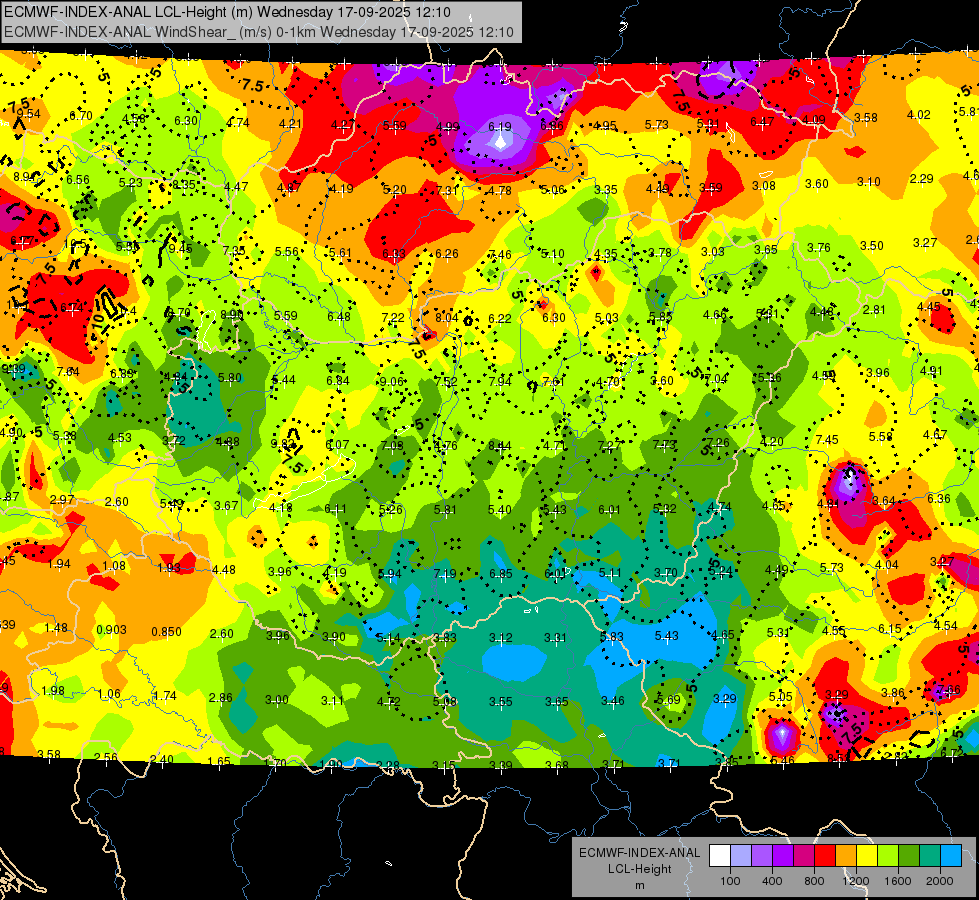Image resolution: width=979 pixels, height=900 pixels.
Task: Click the legend value 800
Action: (814, 881)
